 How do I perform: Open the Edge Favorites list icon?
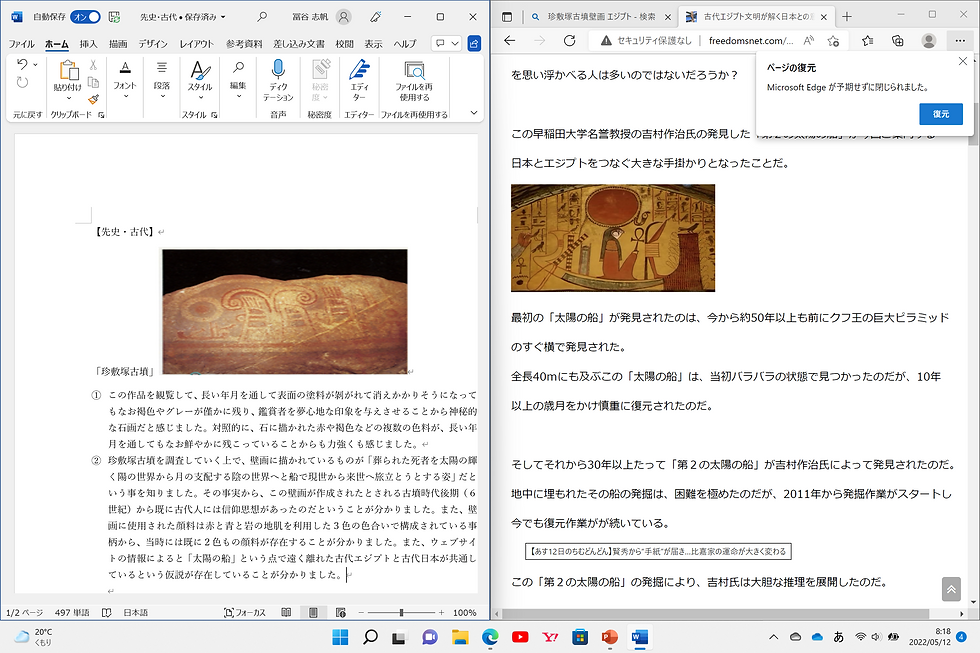[x=868, y=41]
